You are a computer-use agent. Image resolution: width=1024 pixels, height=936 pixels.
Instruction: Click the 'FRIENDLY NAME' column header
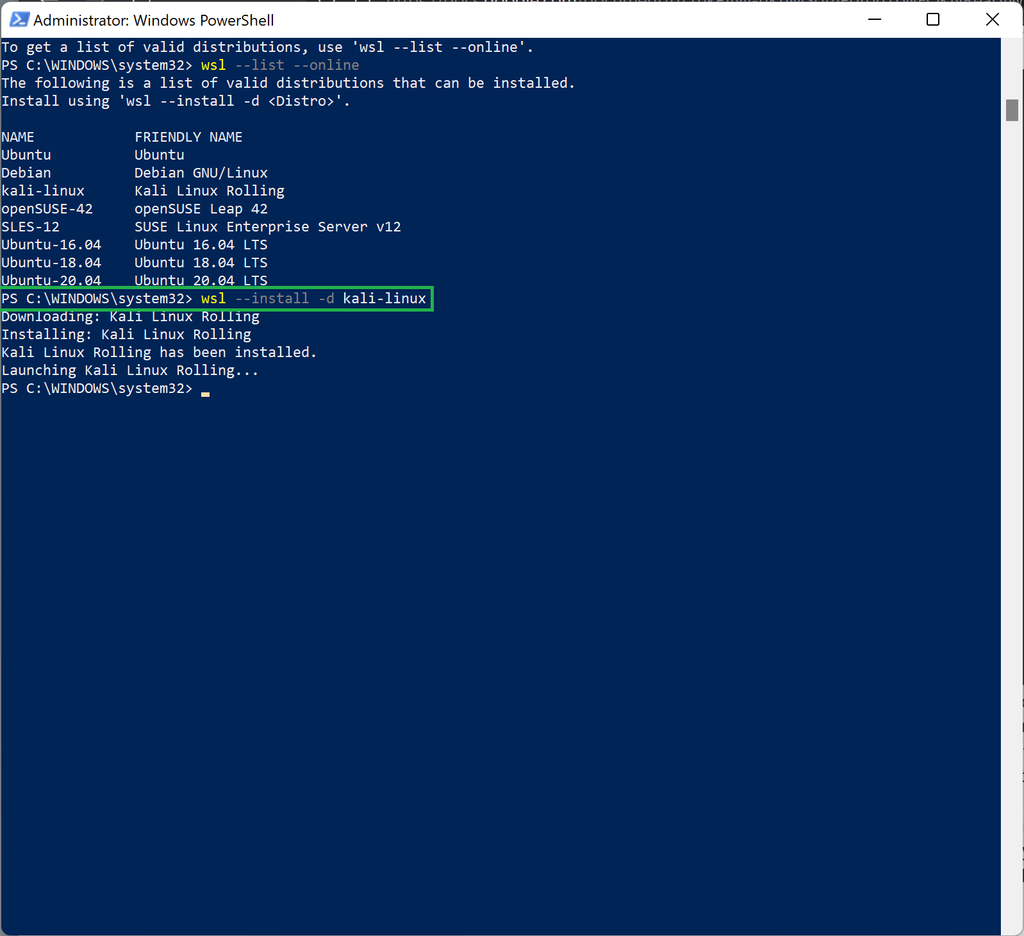click(188, 136)
